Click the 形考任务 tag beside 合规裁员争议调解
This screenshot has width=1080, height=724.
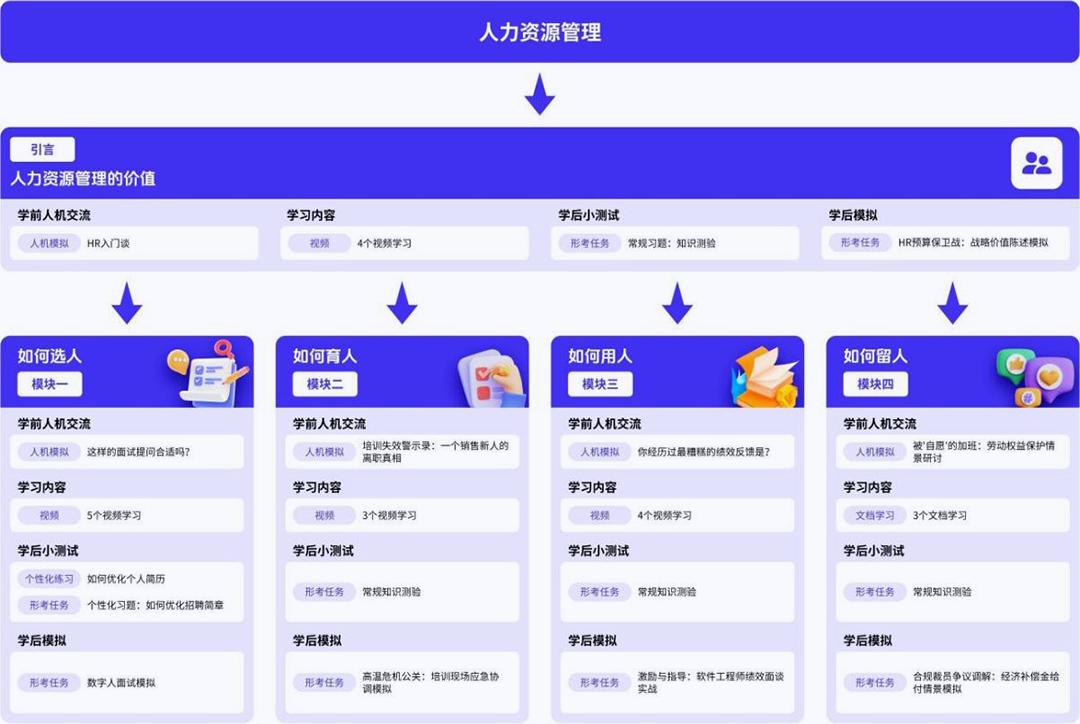point(875,683)
